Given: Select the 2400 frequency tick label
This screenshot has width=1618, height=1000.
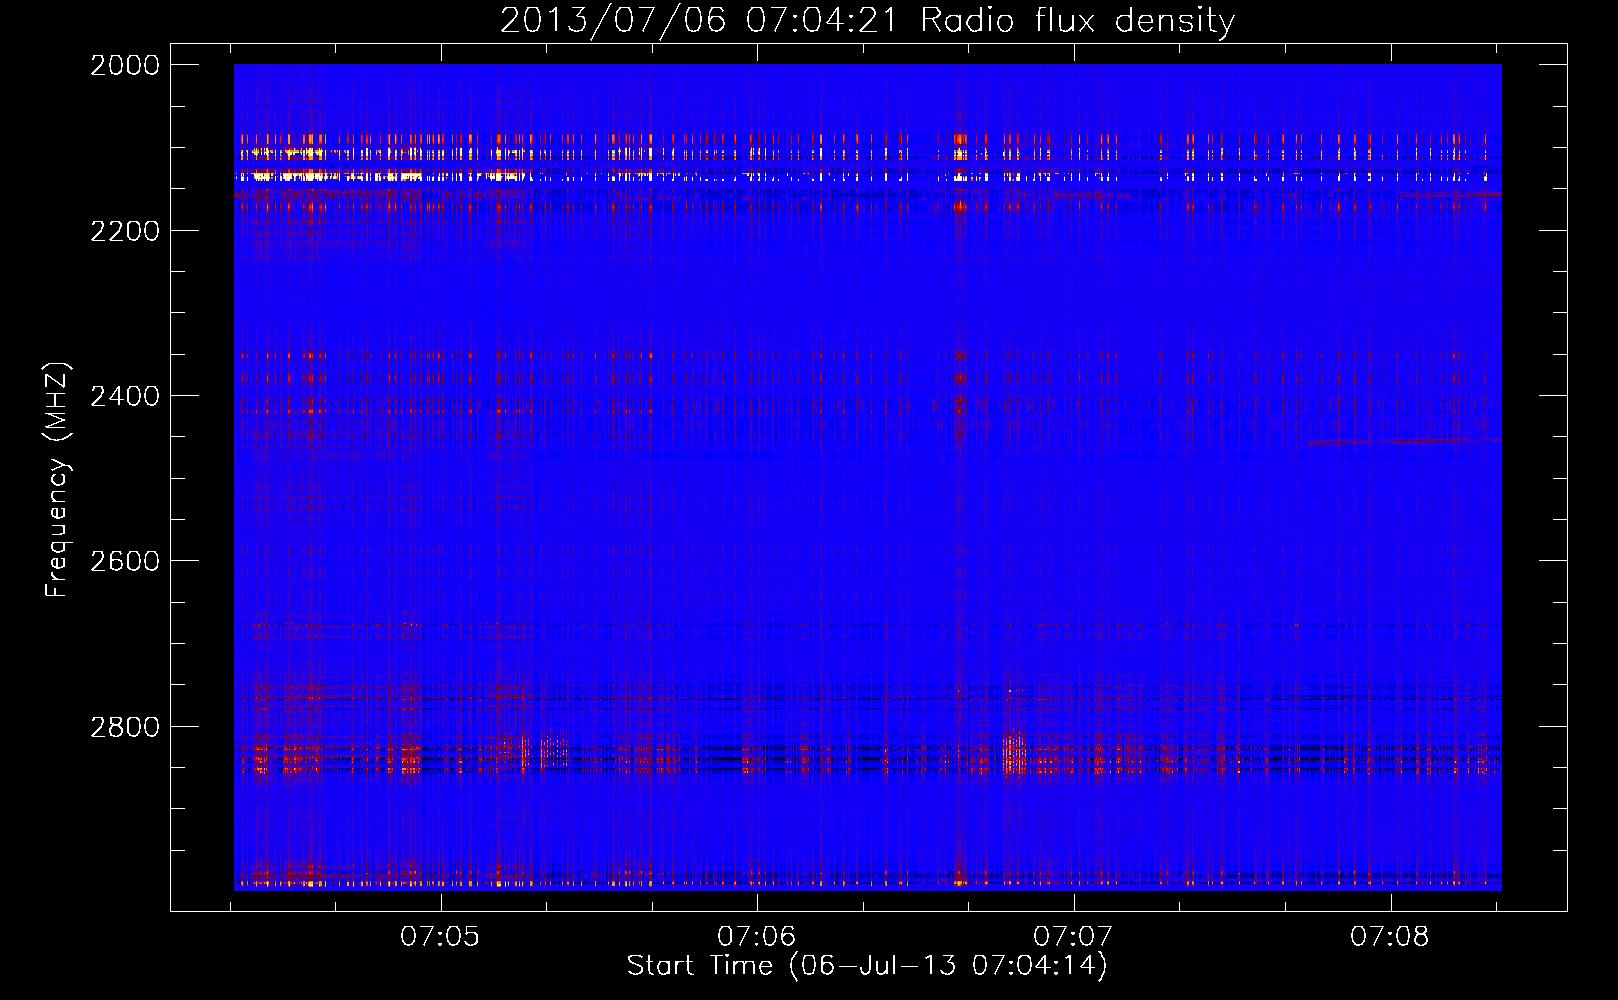Looking at the screenshot, I should 125,396.
